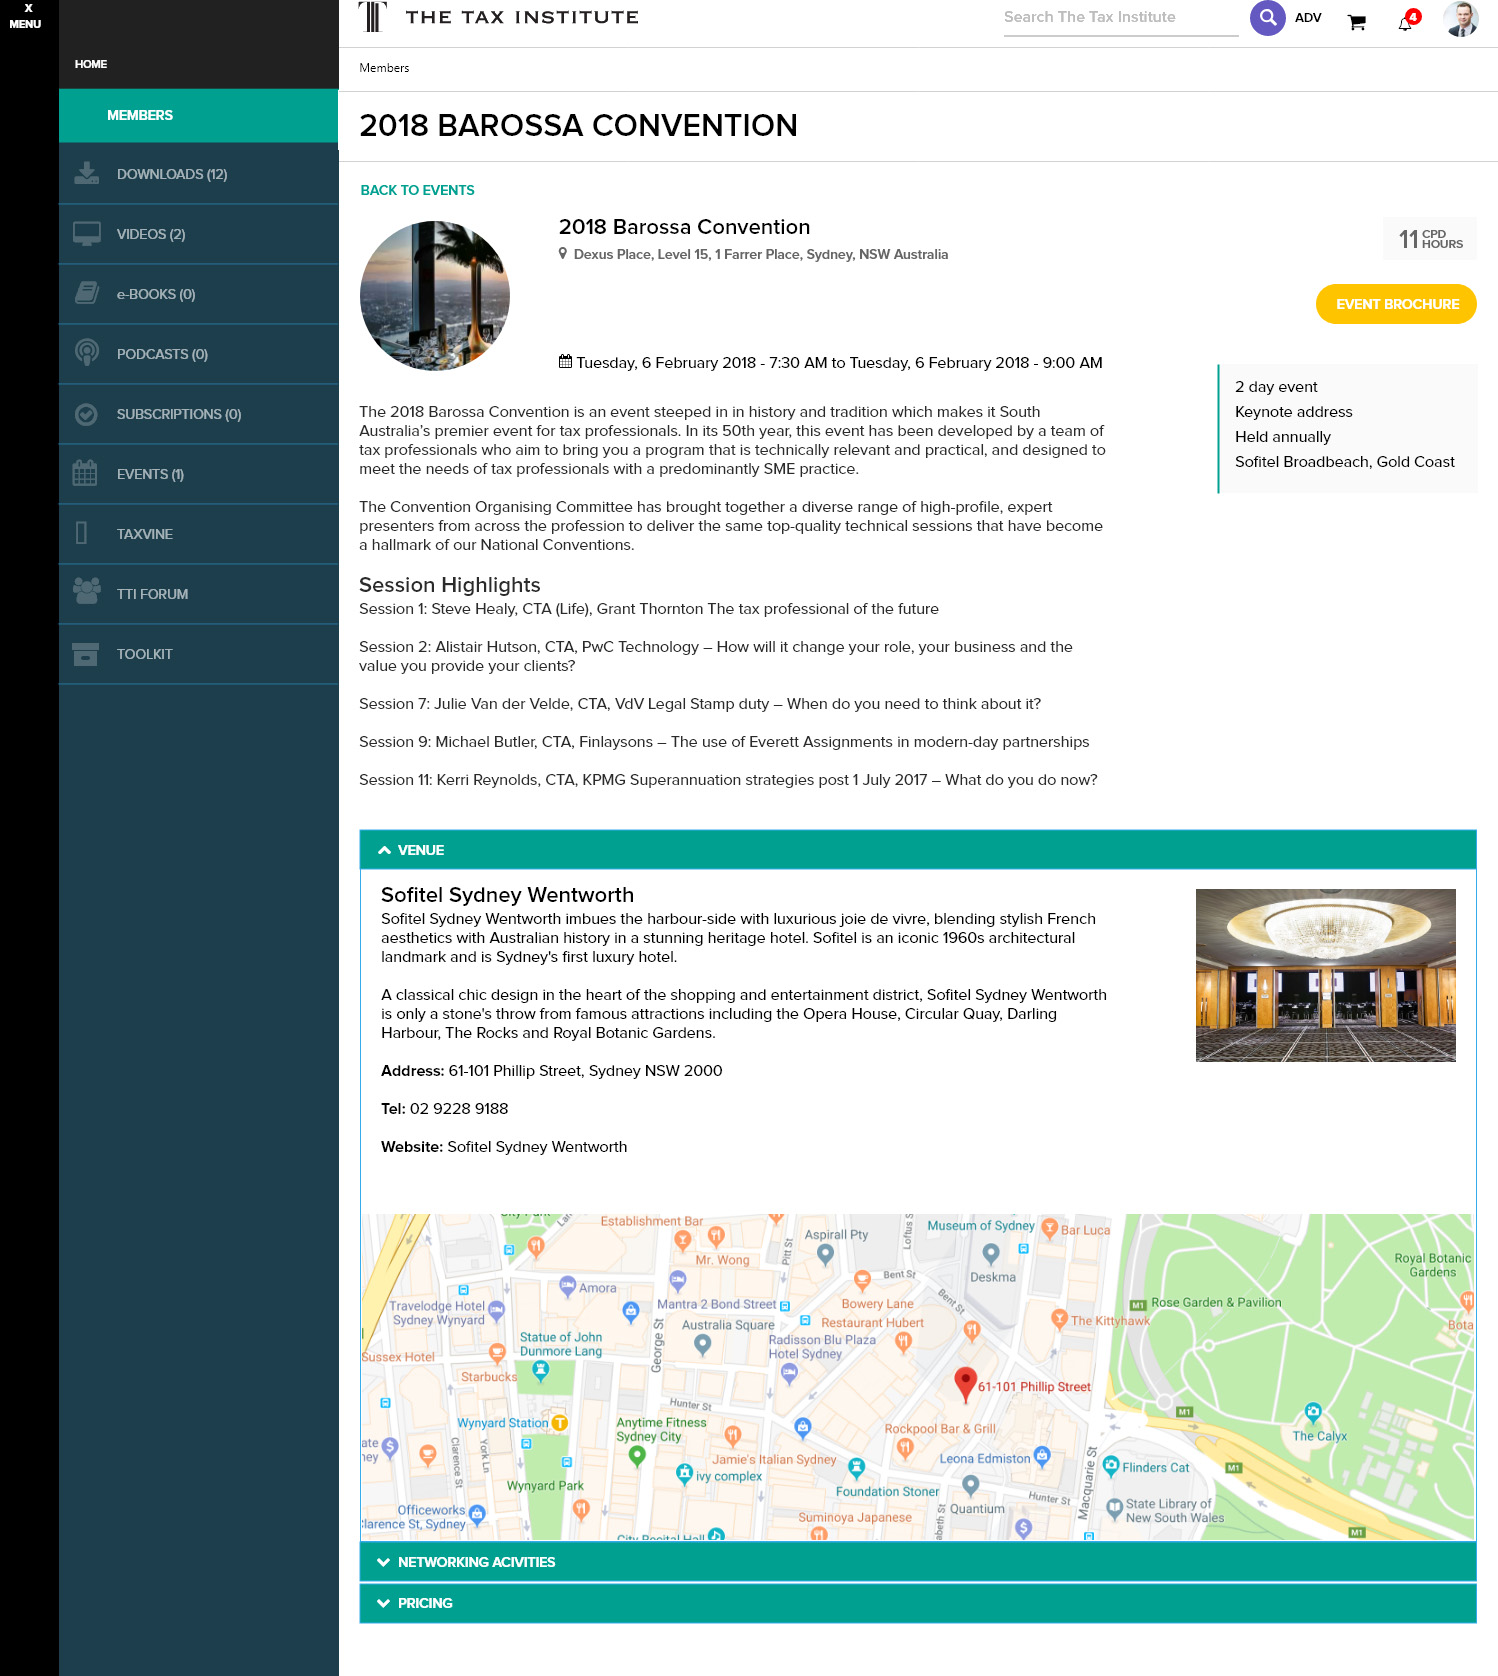This screenshot has width=1498, height=1676.
Task: Click the Event Brochure button
Action: pyautogui.click(x=1396, y=304)
